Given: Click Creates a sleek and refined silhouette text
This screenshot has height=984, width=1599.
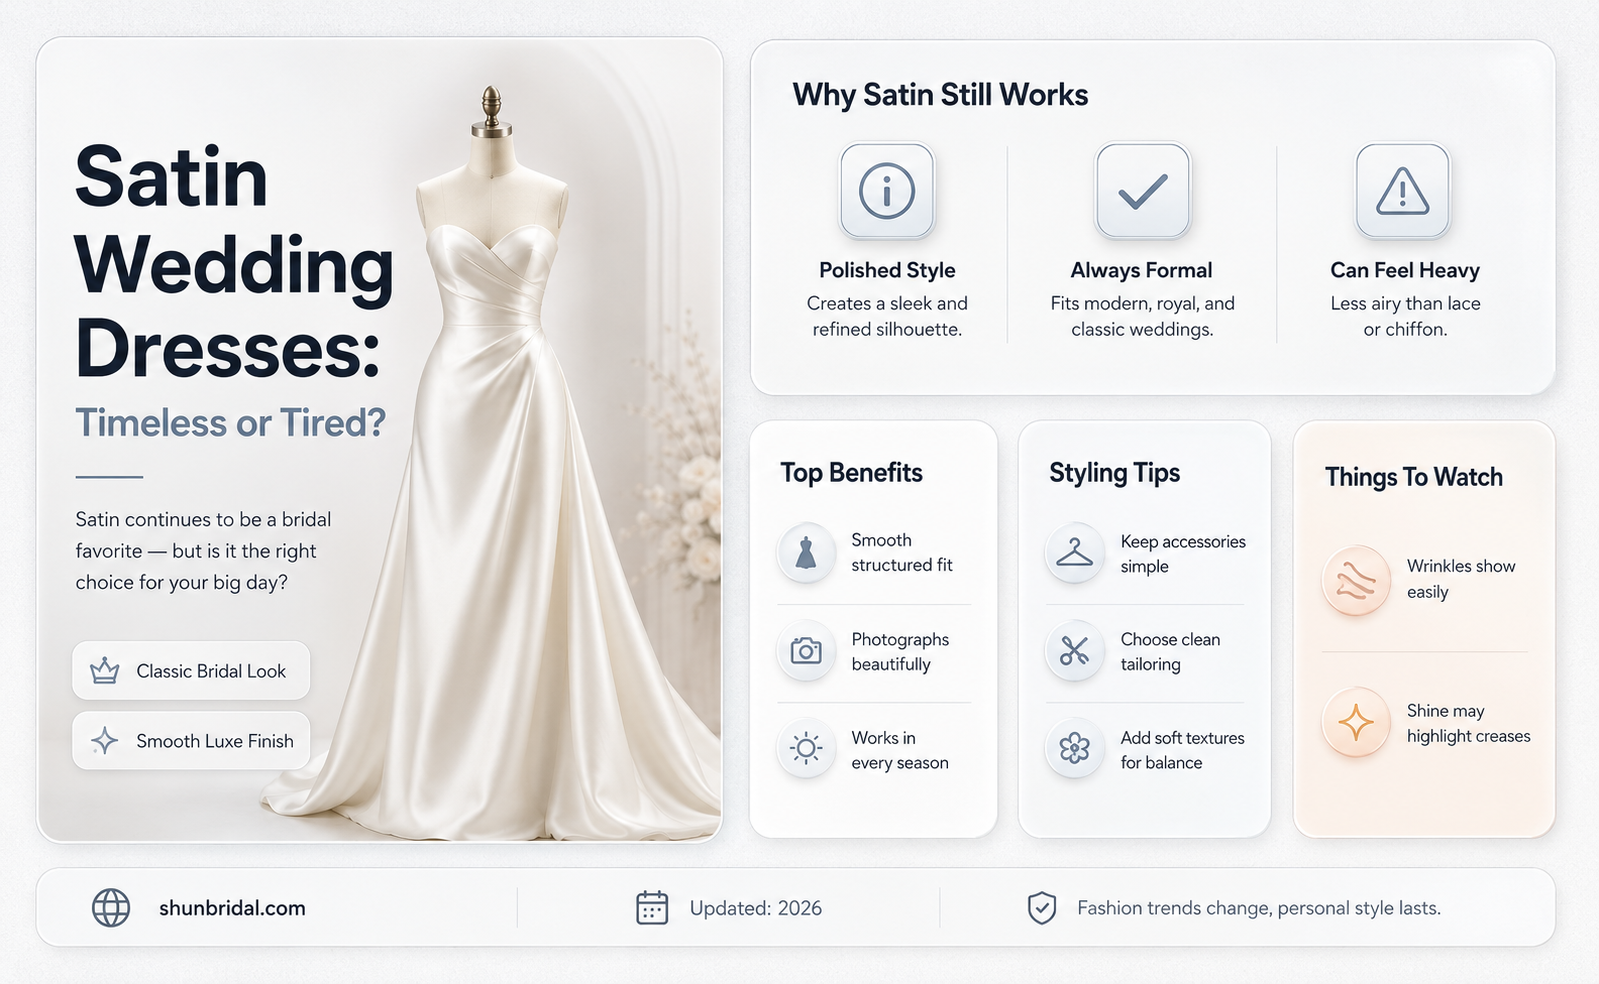Looking at the screenshot, I should (887, 316).
